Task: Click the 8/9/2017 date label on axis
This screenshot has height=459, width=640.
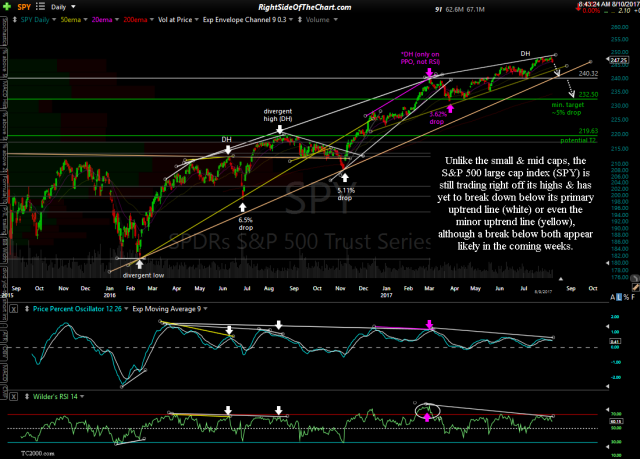Action: point(543,292)
